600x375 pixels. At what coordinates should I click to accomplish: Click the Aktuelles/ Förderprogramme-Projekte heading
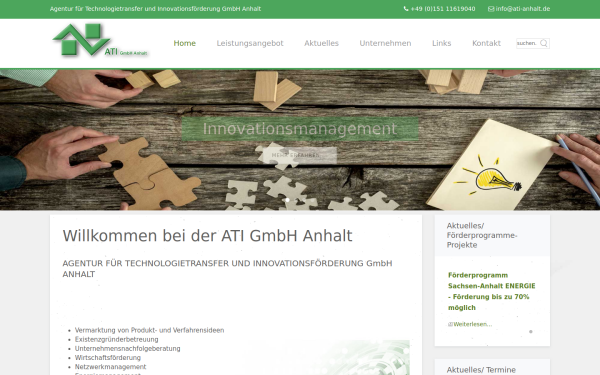click(482, 235)
